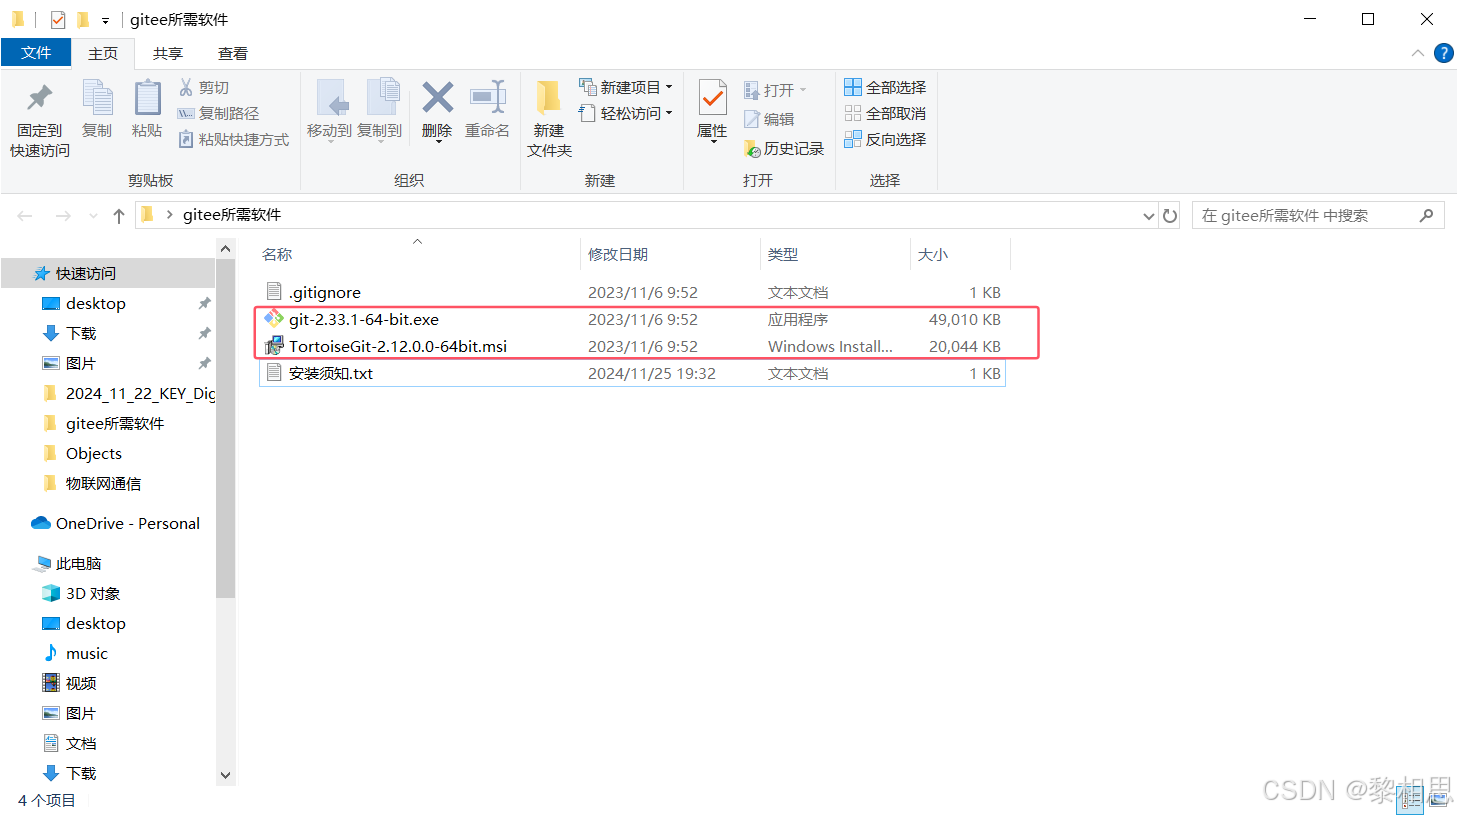
Task: Expand address bar history dropdown
Action: (x=1149, y=216)
